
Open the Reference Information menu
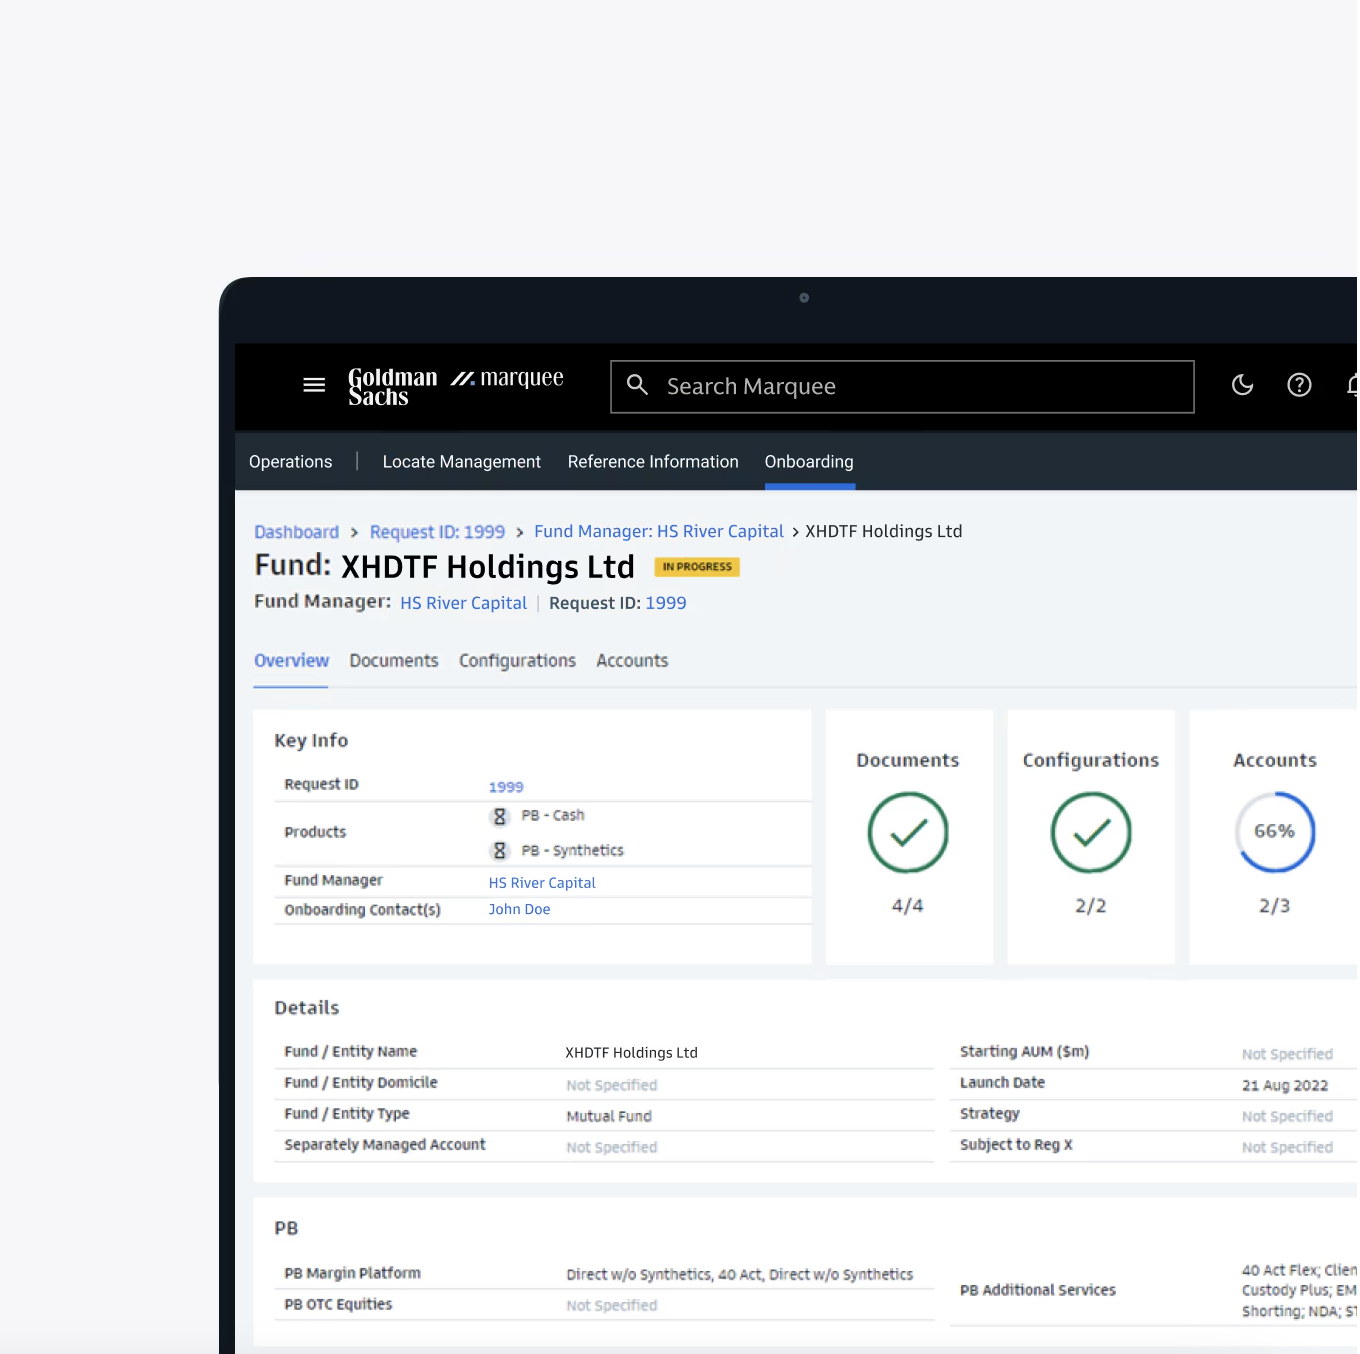pyautogui.click(x=653, y=462)
